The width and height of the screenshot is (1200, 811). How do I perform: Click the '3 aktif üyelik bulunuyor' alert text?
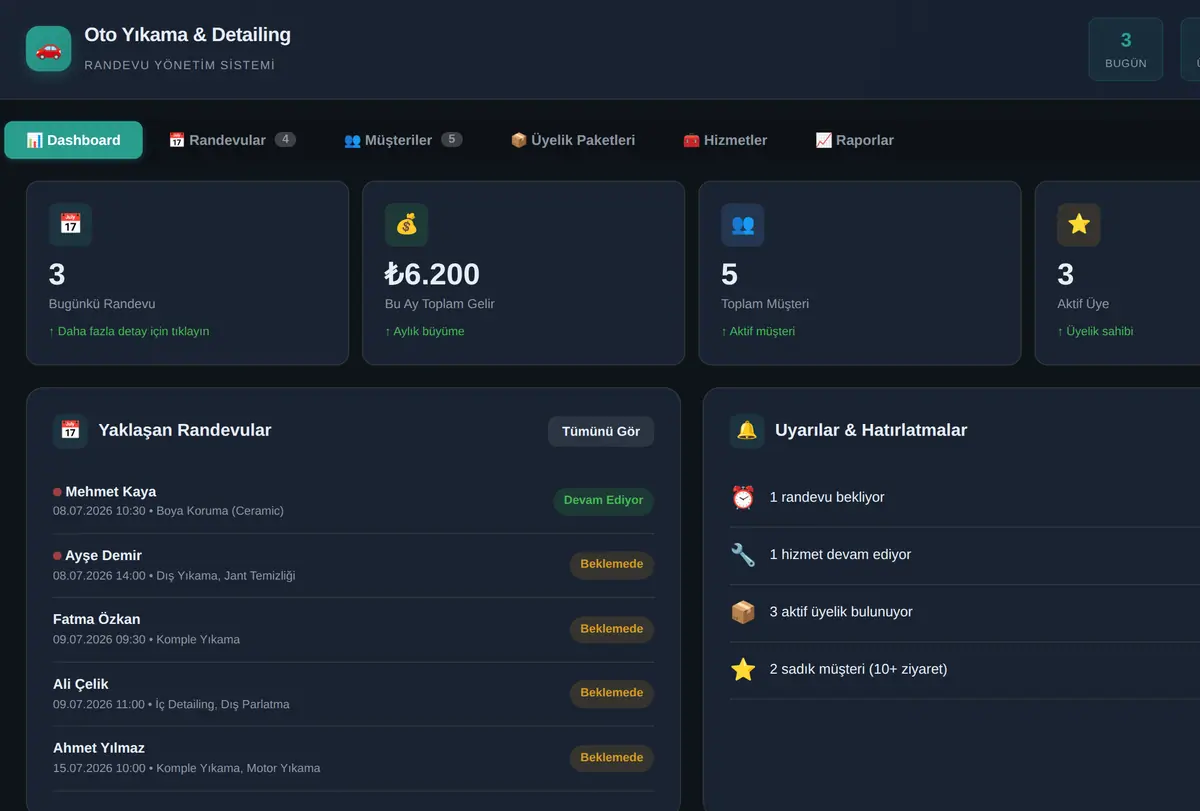[841, 612]
